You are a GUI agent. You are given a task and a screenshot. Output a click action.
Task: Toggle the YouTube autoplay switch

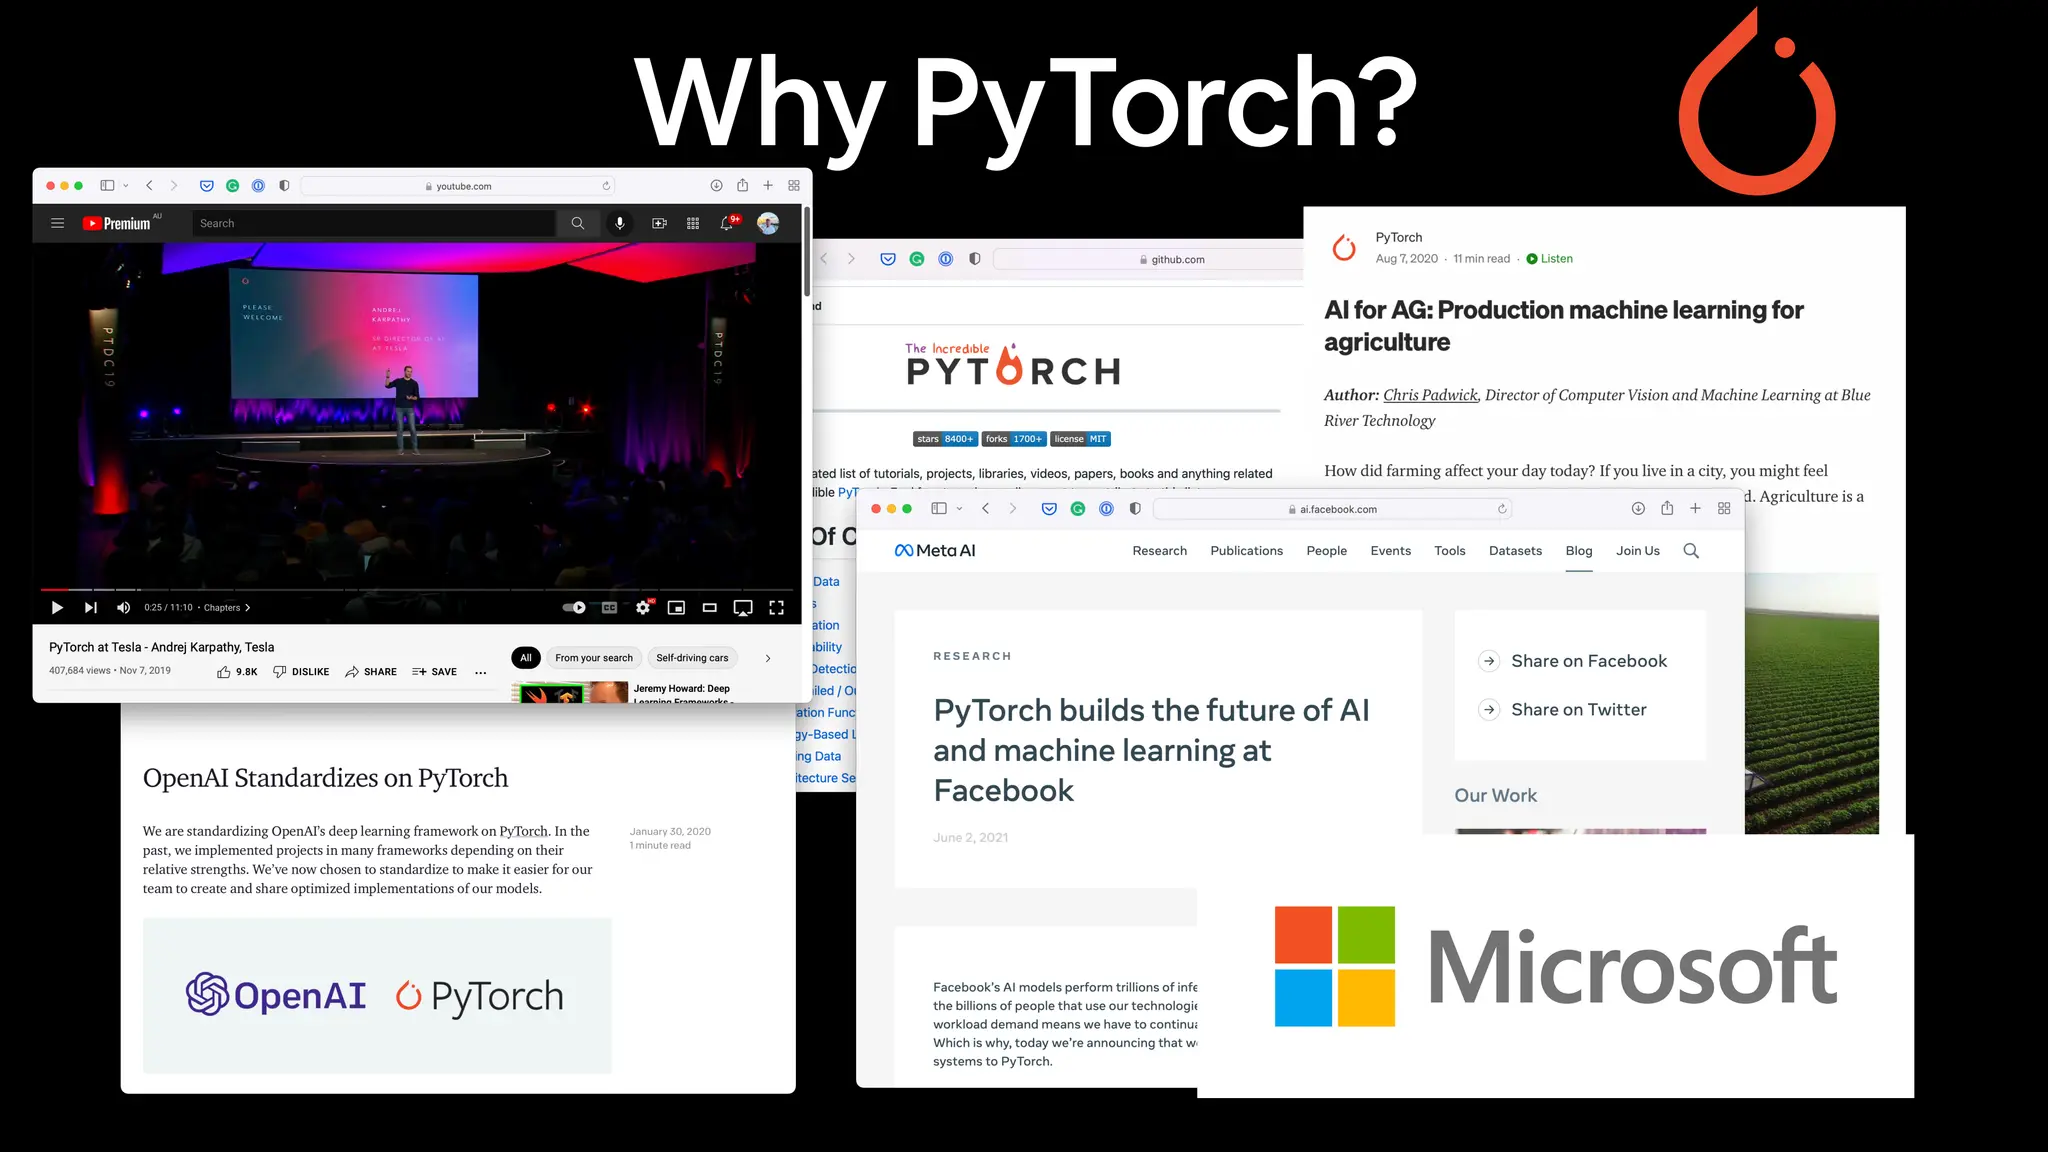(x=574, y=607)
